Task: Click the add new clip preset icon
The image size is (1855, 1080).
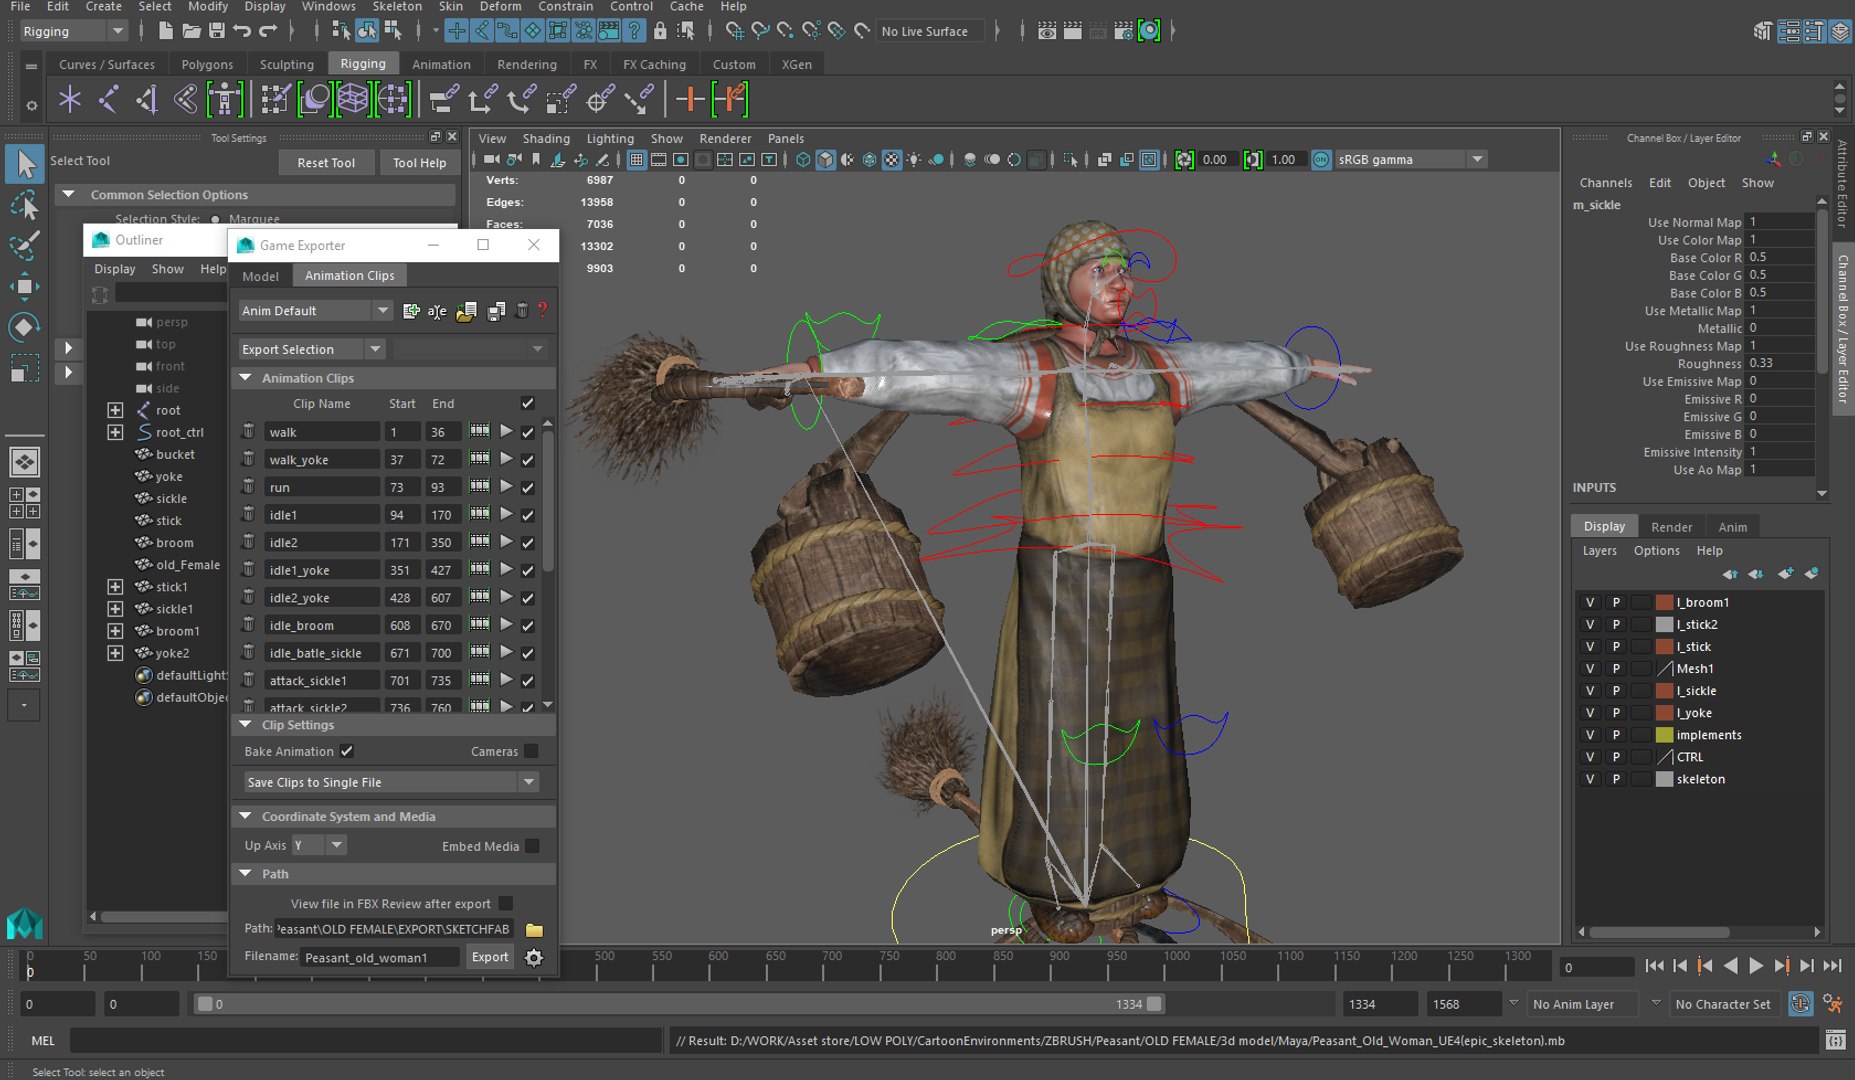Action: coord(411,311)
